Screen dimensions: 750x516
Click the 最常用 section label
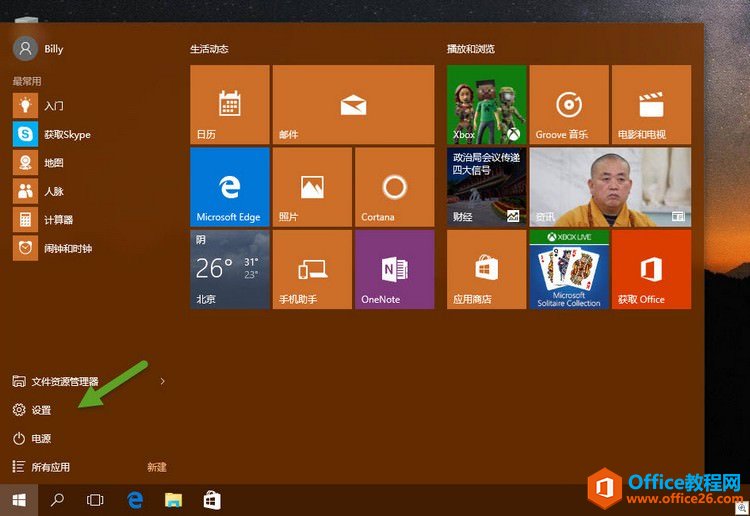coord(27,81)
